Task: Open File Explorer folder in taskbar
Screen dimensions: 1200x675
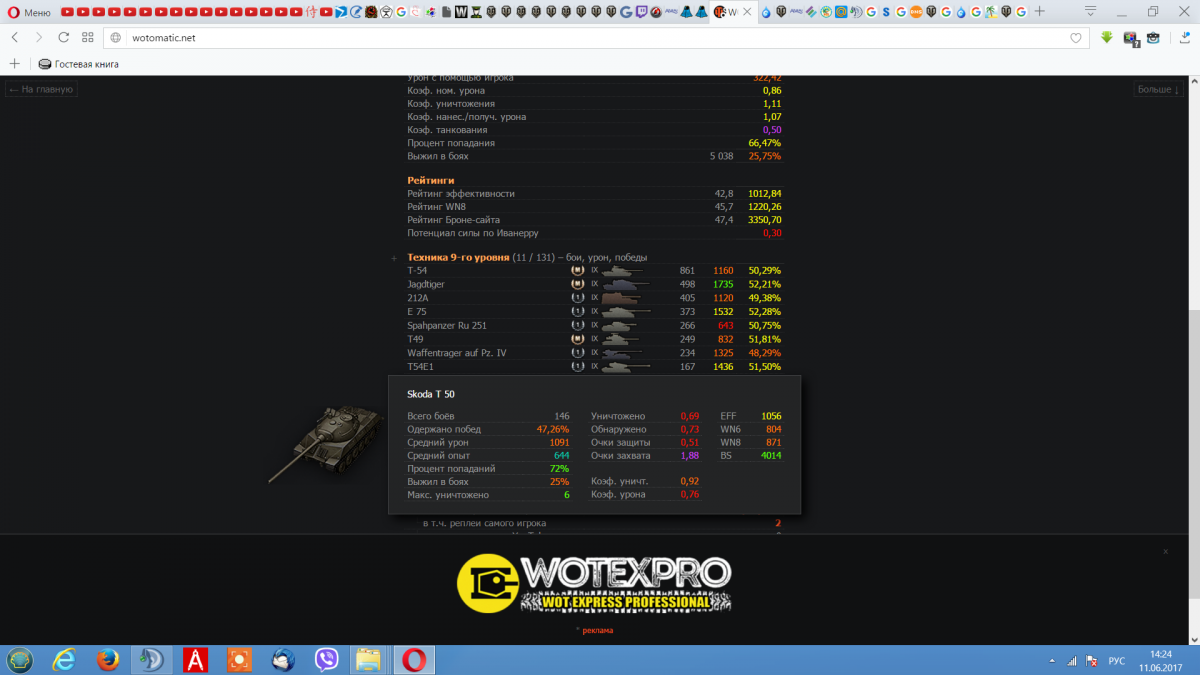Action: (x=369, y=660)
